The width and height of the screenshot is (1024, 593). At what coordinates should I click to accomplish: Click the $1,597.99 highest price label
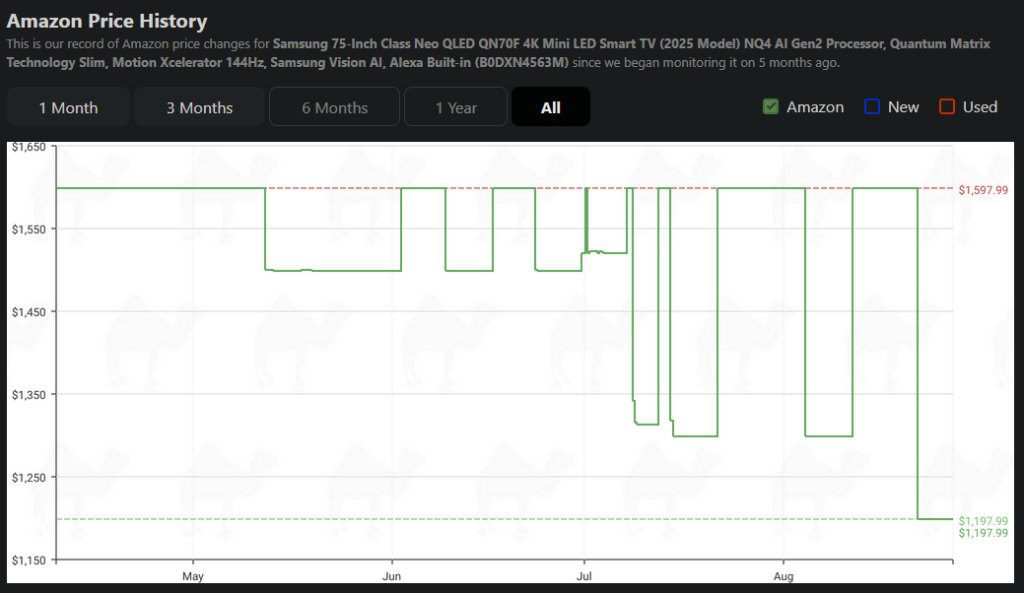983,190
